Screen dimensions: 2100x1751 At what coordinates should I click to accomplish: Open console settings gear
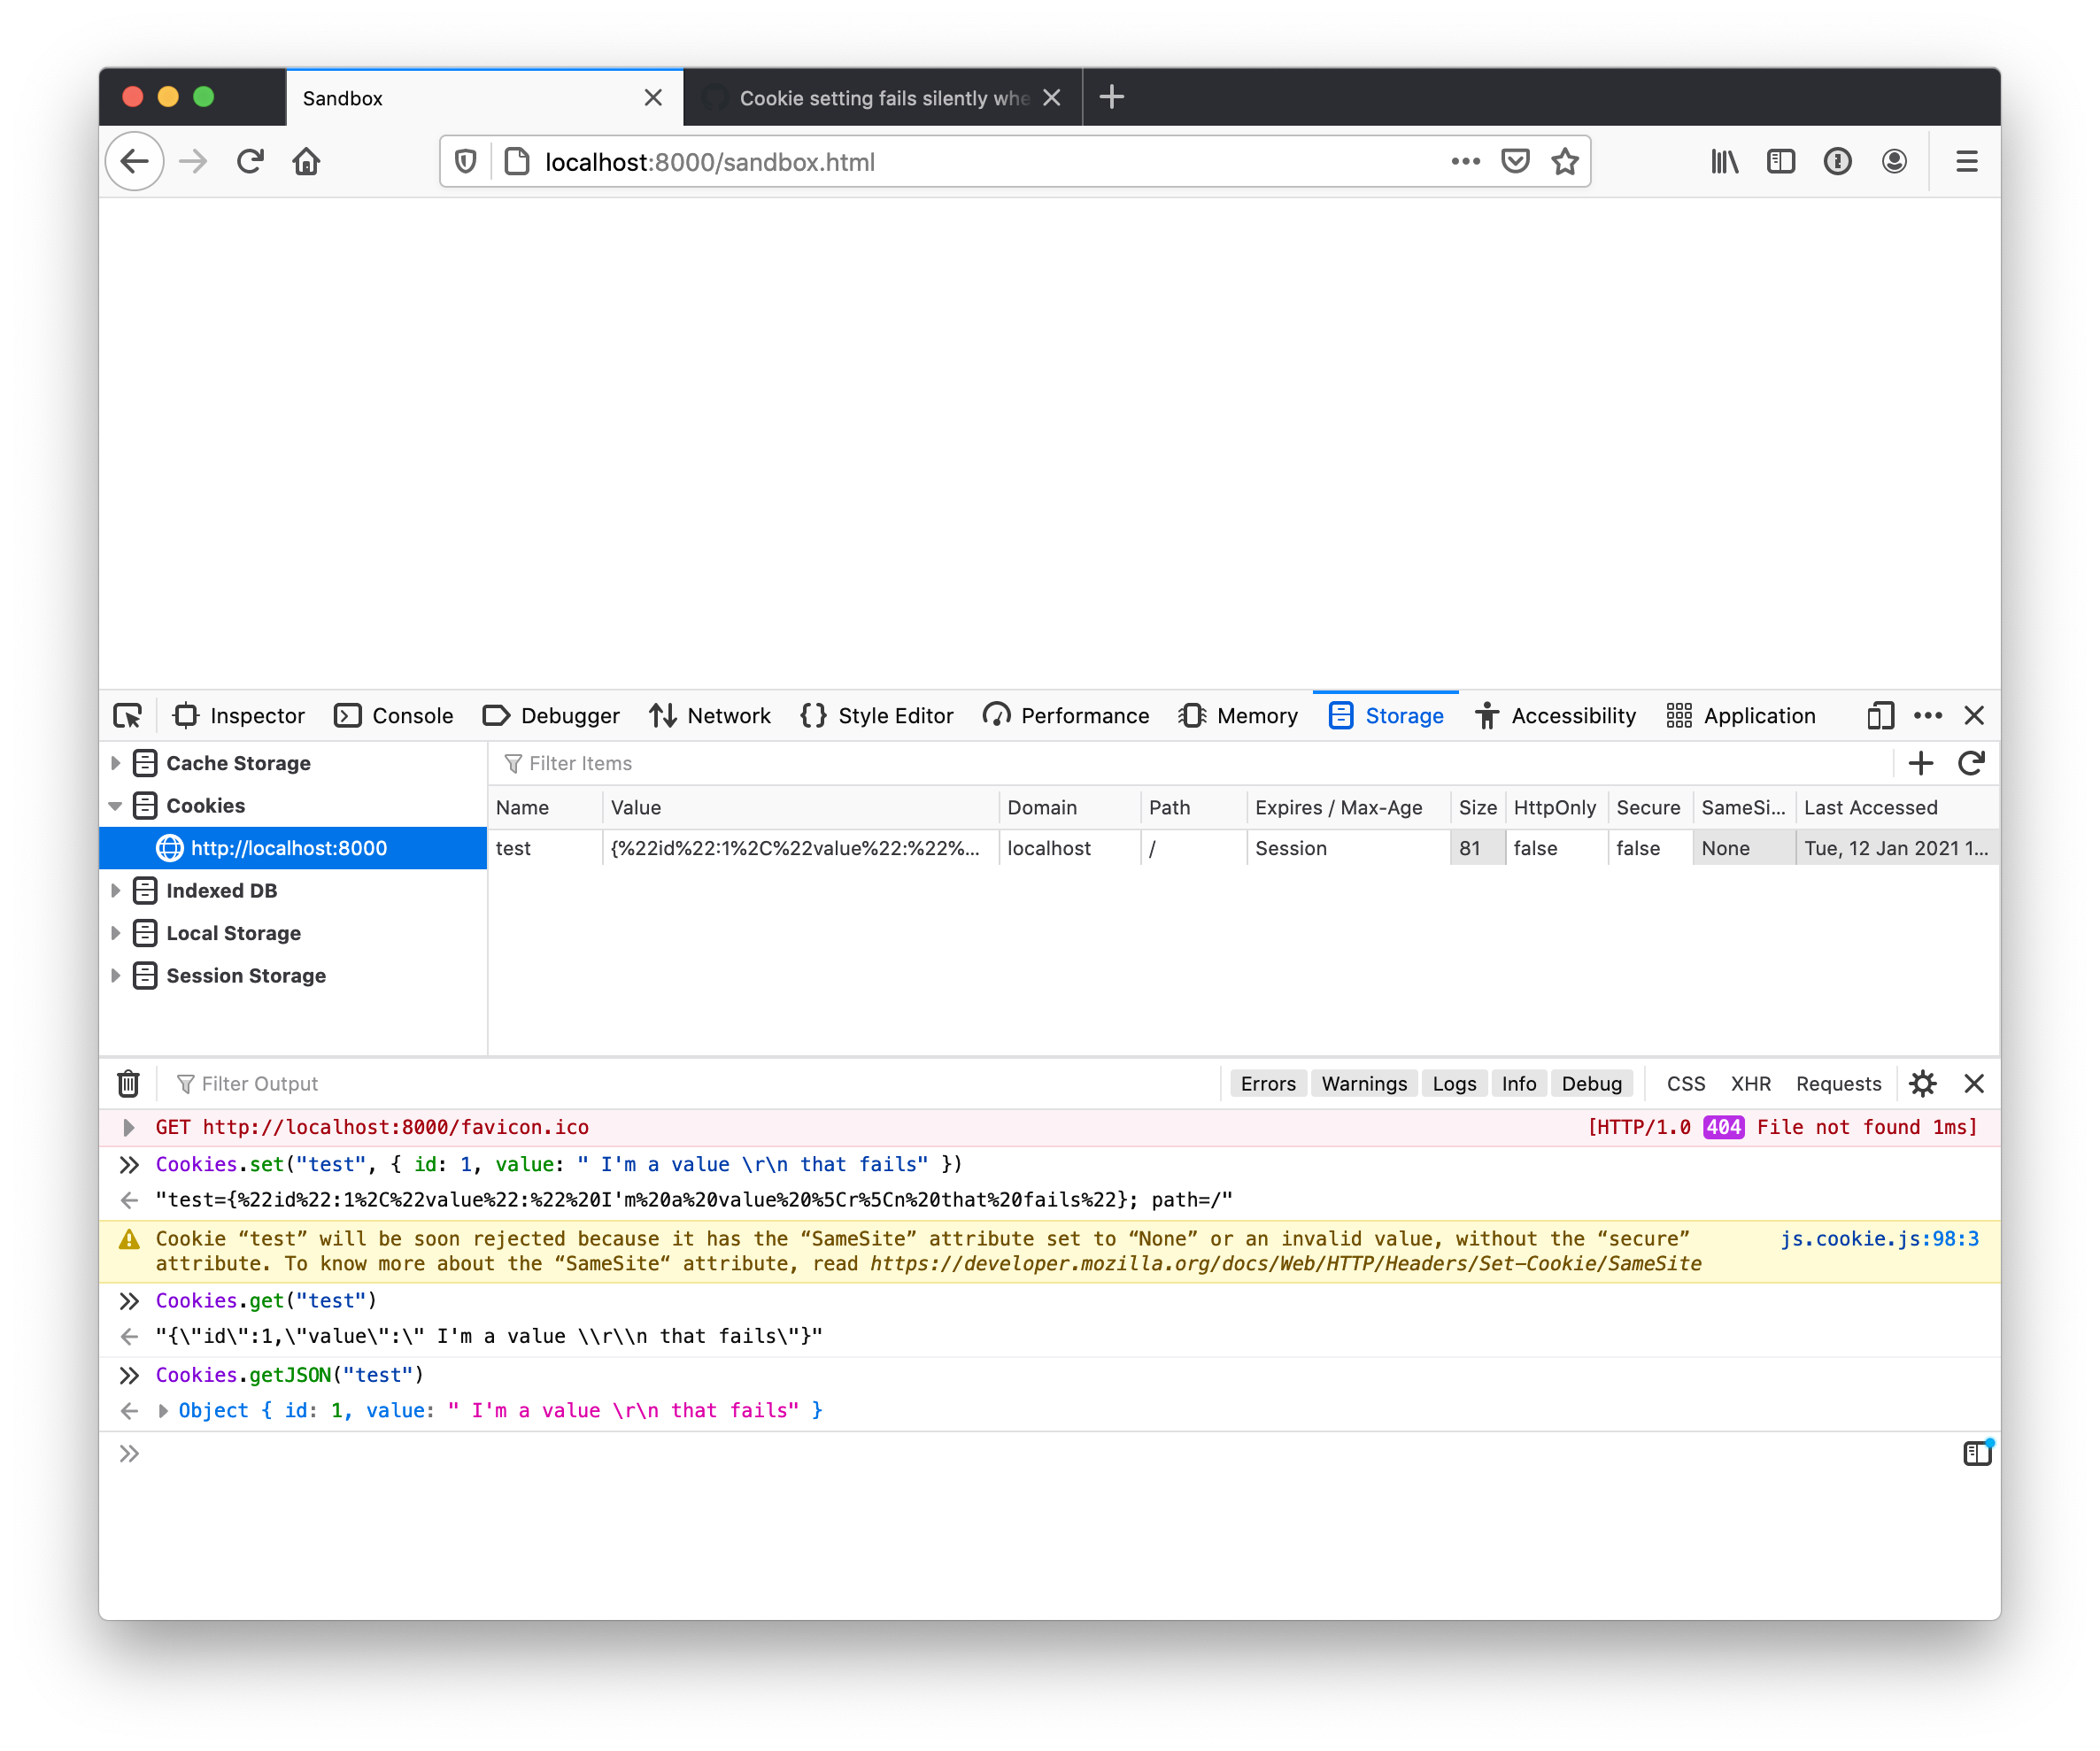1923,1084
